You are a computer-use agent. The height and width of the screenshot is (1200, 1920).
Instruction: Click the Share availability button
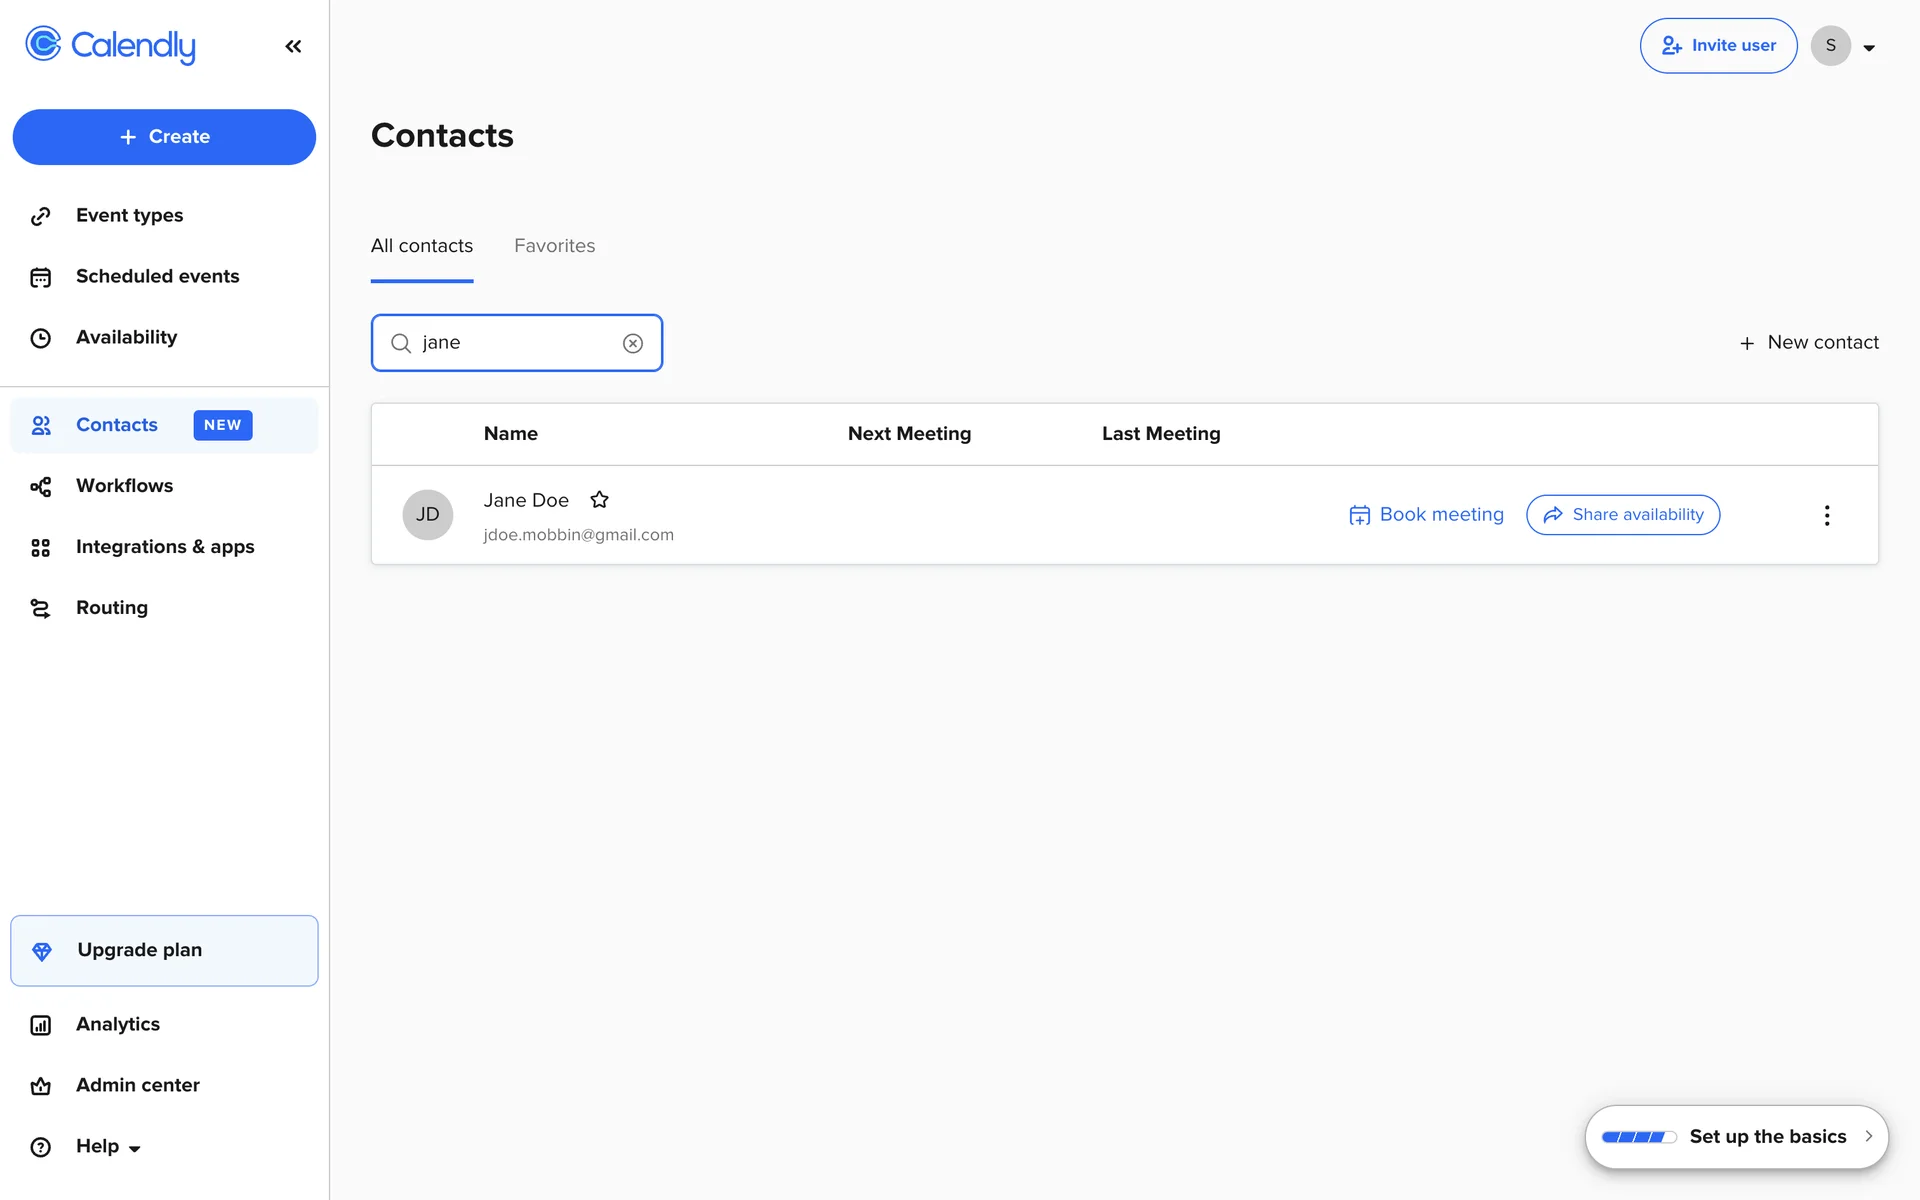tap(1622, 515)
